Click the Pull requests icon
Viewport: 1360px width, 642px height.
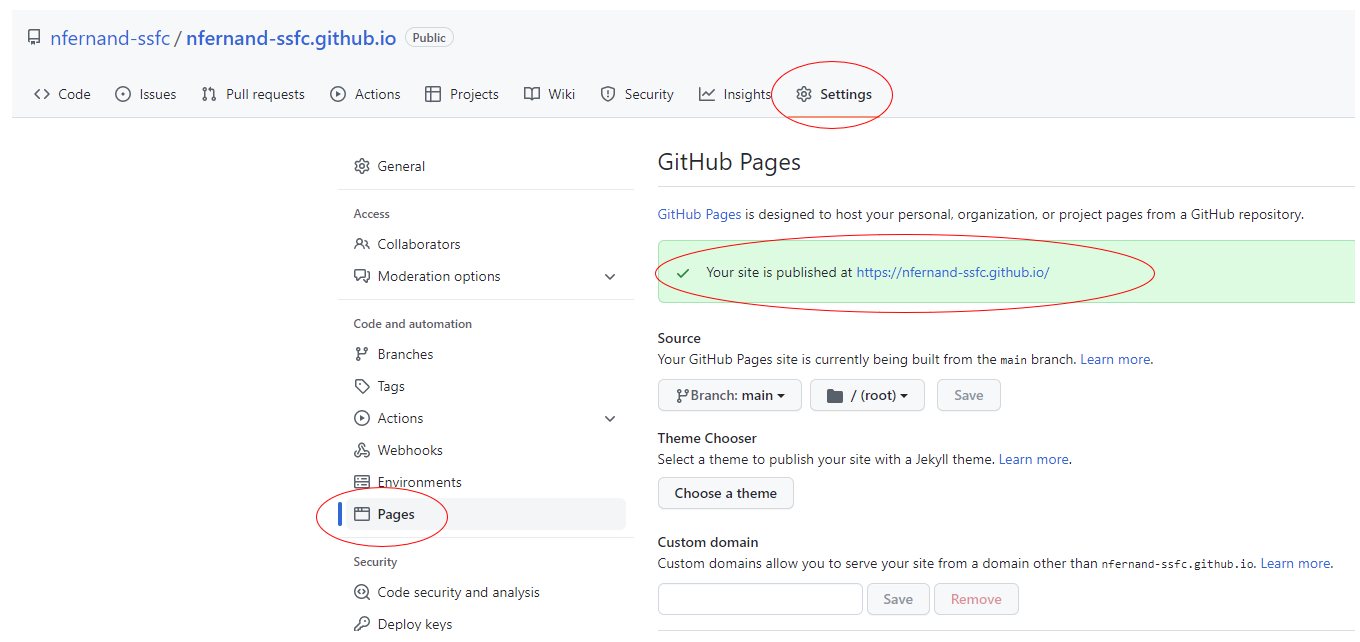click(x=209, y=94)
